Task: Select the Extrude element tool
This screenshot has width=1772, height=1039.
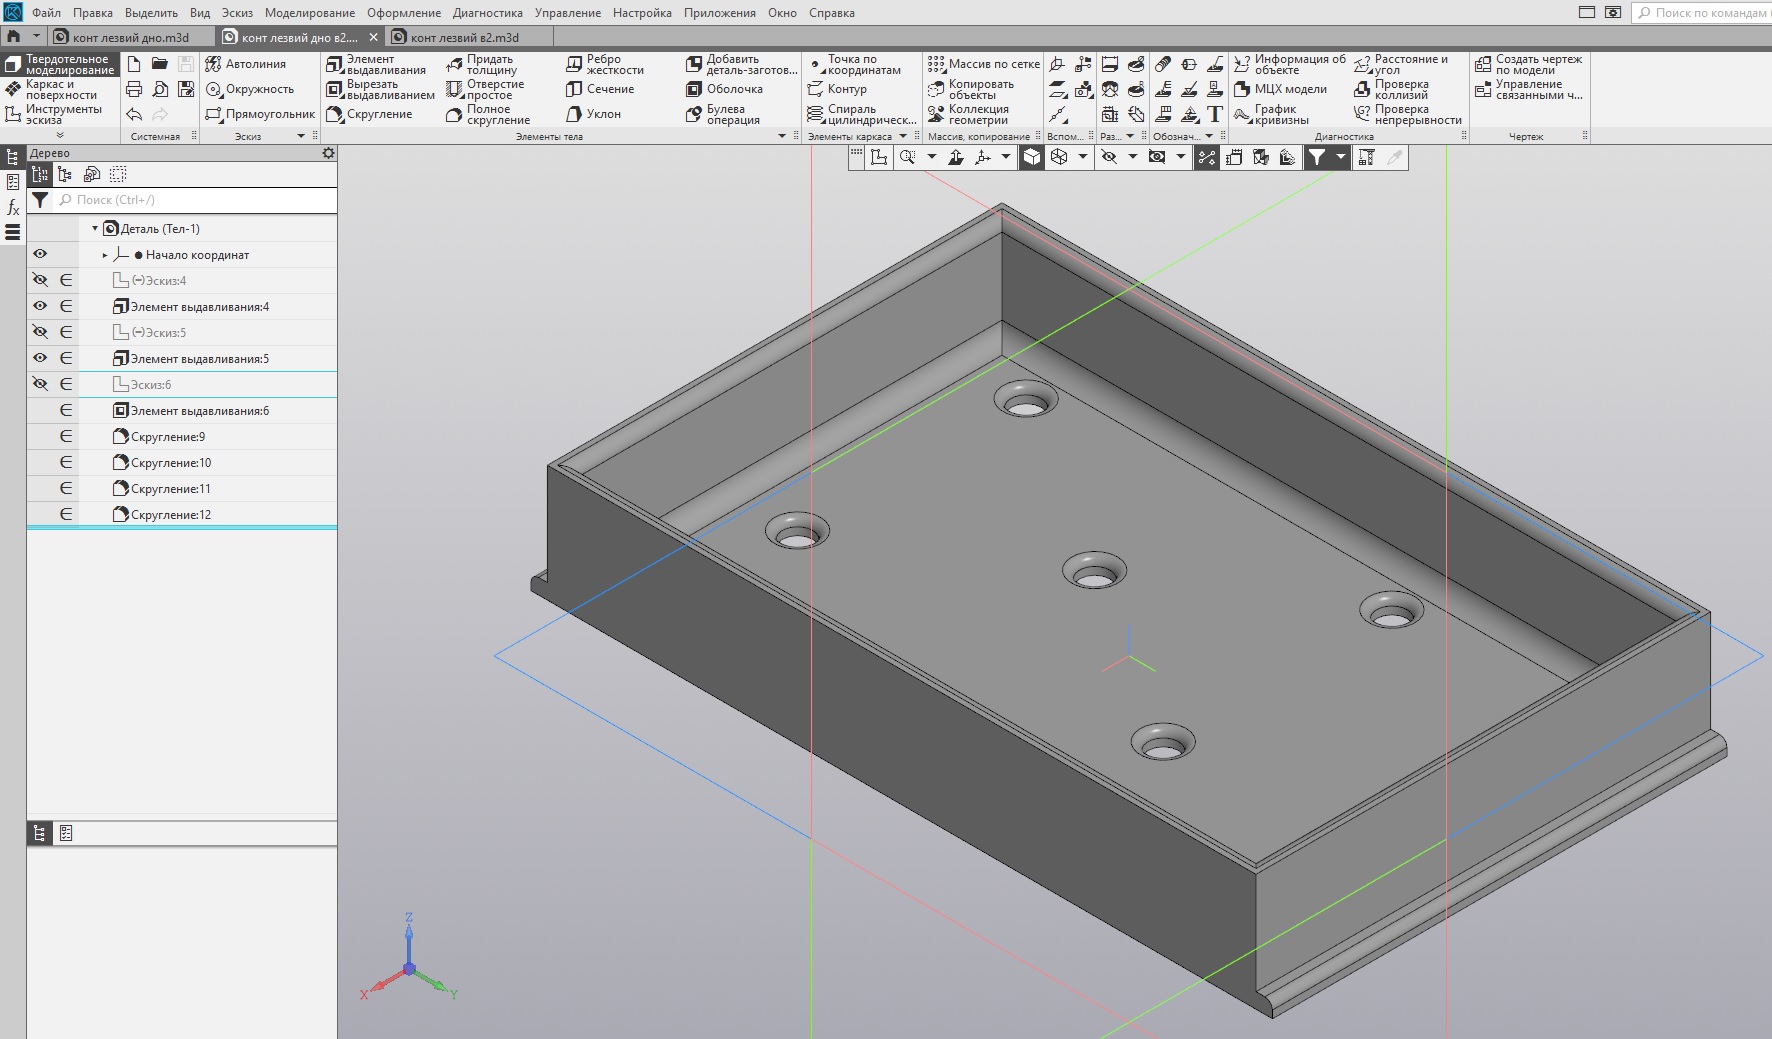Action: point(376,64)
